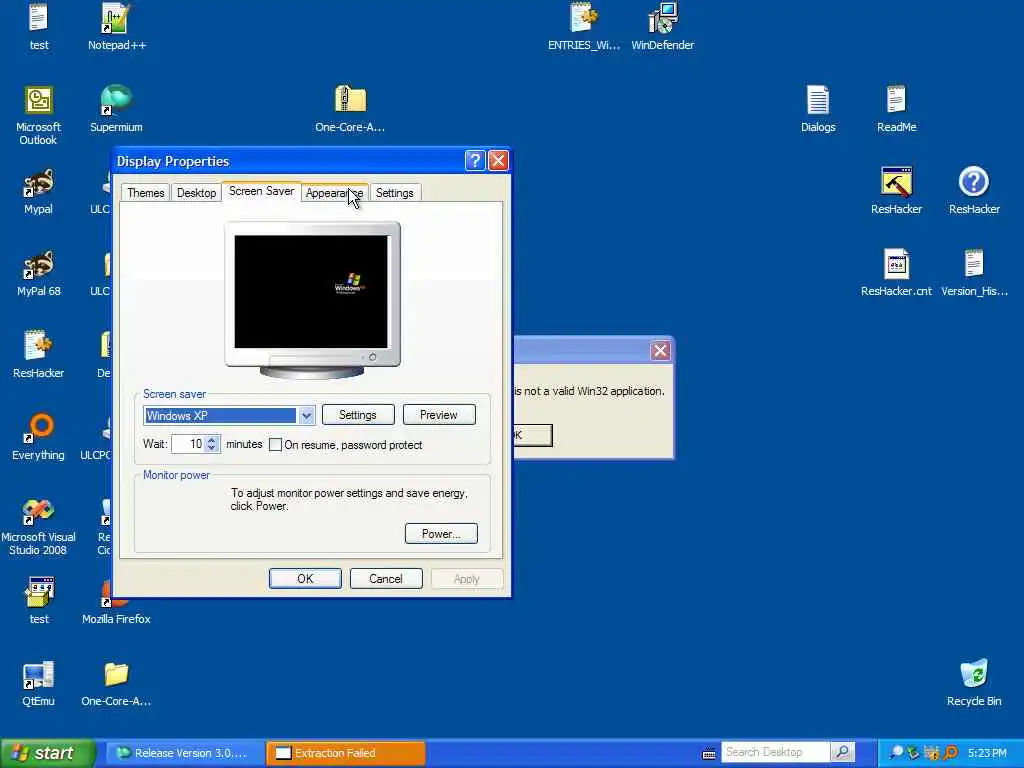Open the on-screen keyboard taskbar icon
This screenshot has height=768, width=1024.
(709, 754)
